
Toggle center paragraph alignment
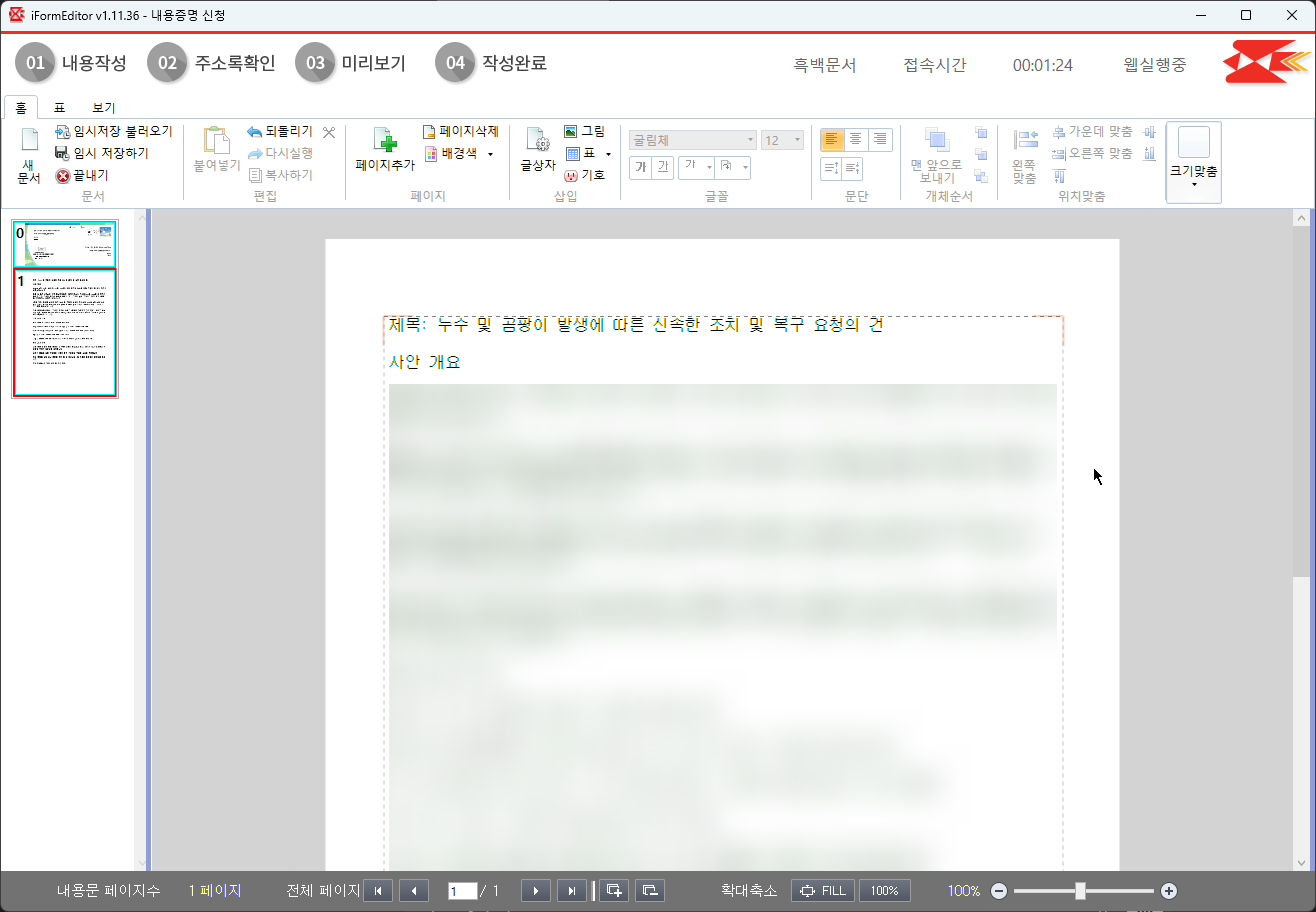click(855, 140)
